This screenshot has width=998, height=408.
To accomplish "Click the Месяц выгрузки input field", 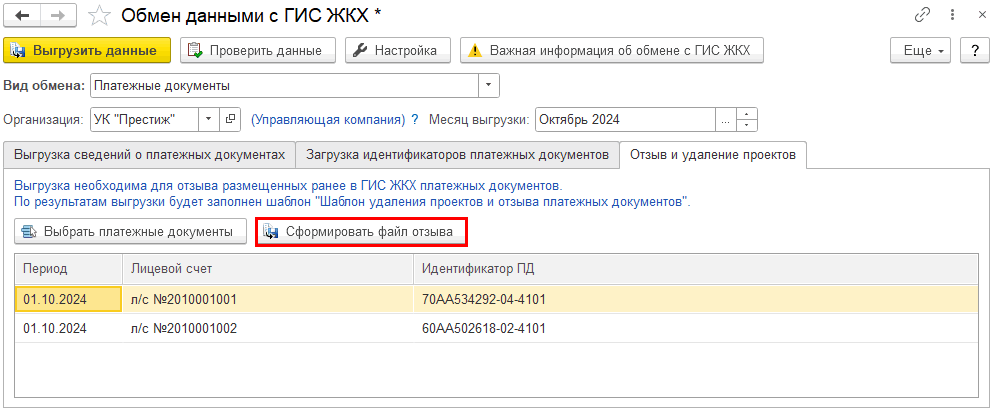I will click(x=625, y=119).
